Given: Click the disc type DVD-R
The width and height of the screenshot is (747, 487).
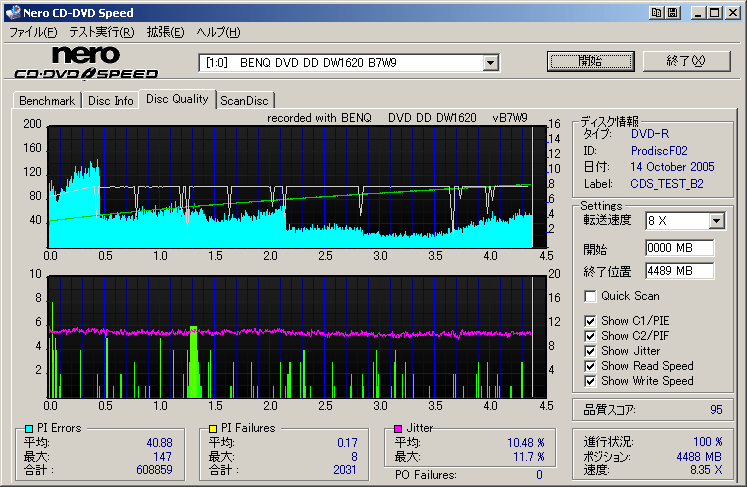Looking at the screenshot, I should click(x=650, y=134).
